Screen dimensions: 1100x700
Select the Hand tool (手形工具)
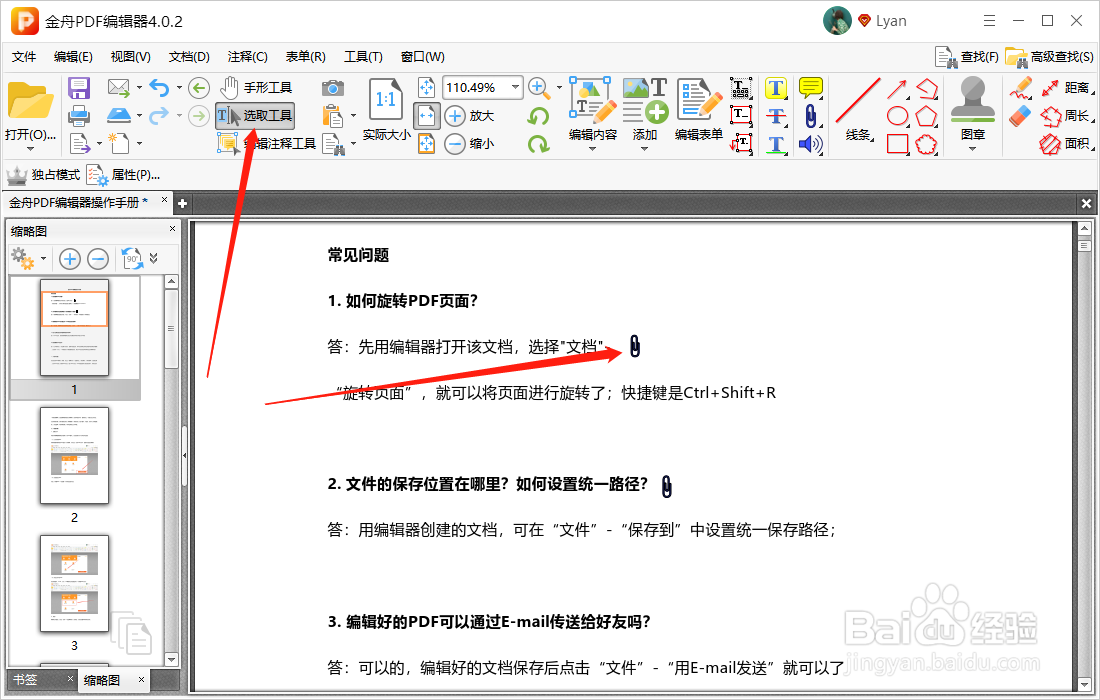click(x=255, y=88)
